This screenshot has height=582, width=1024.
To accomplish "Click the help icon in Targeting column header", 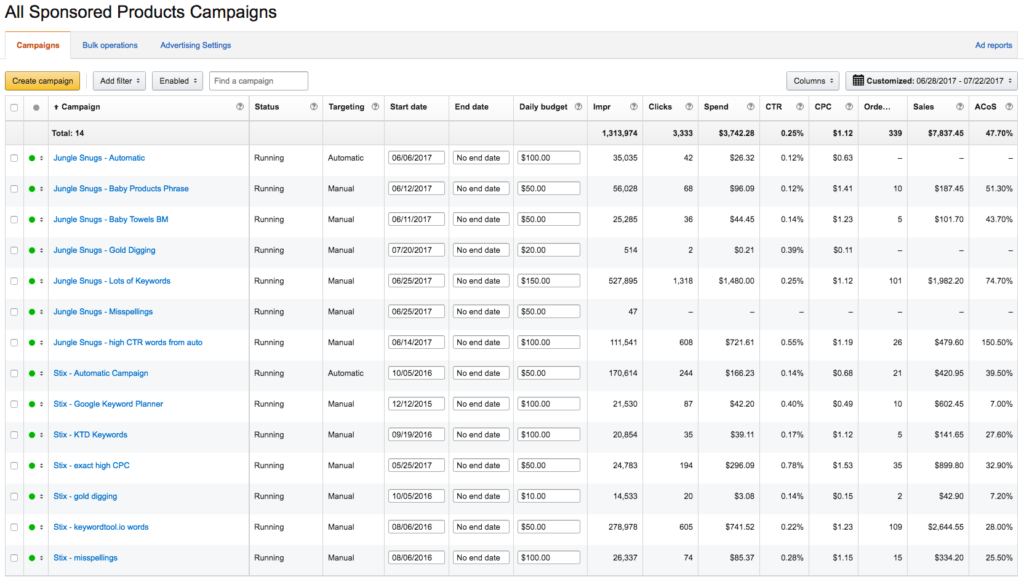I will click(x=376, y=107).
